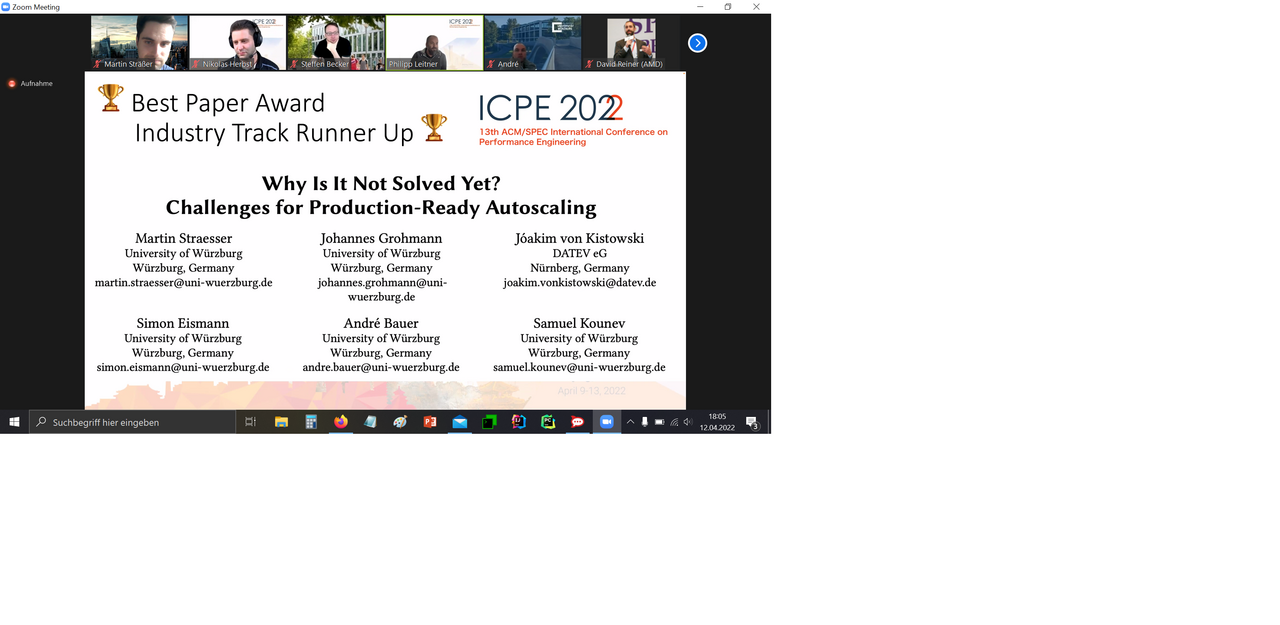Viewport: 1280px width, 625px height.
Task: Expand hidden system tray icons chevron
Action: click(630, 422)
